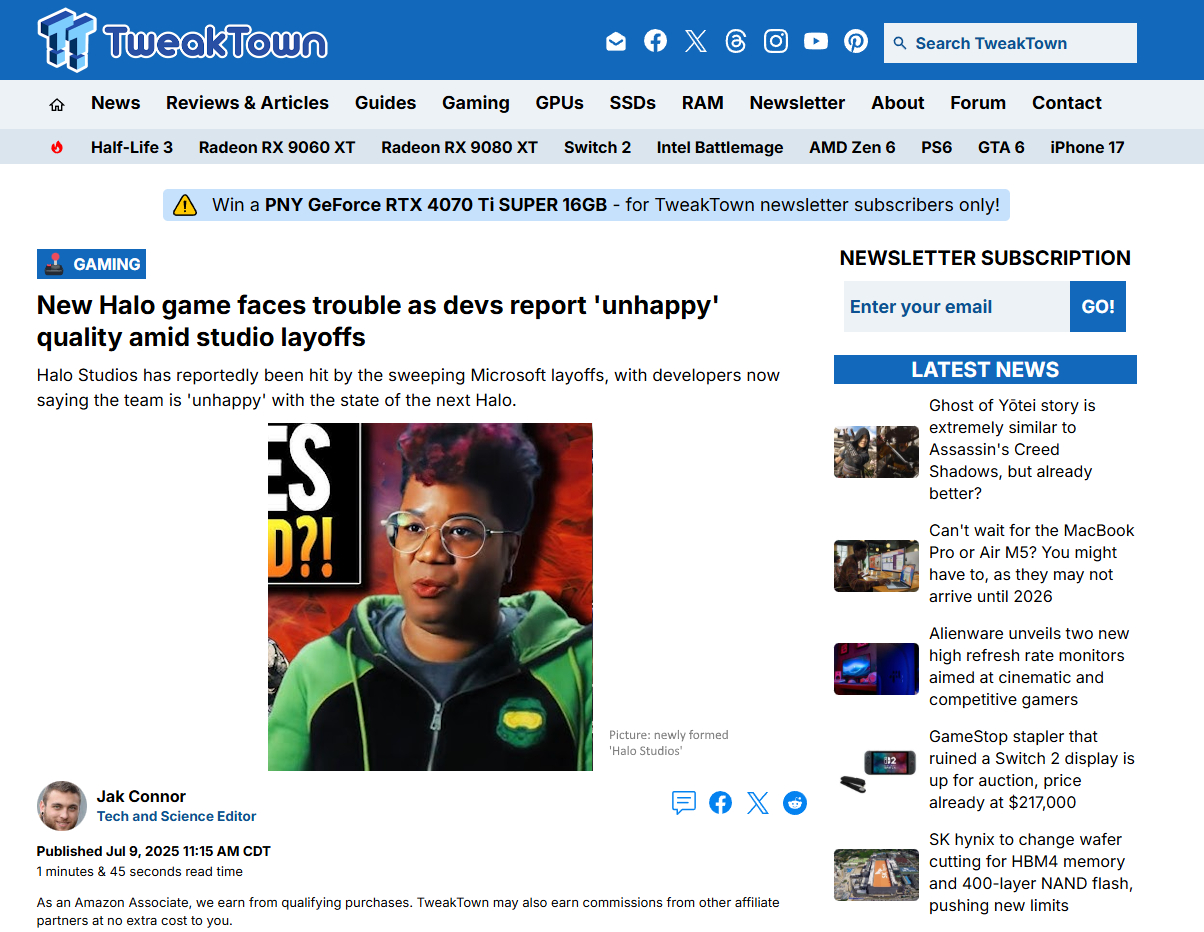Open the SK hynix HBM4 headline

click(1031, 872)
